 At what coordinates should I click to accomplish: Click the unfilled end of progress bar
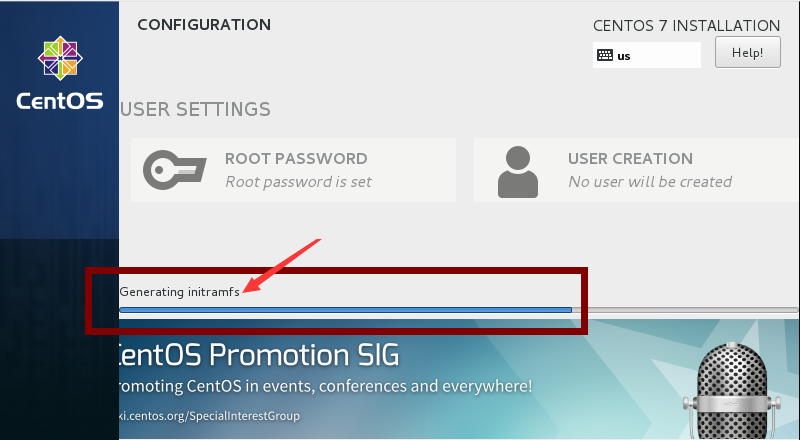(685, 310)
